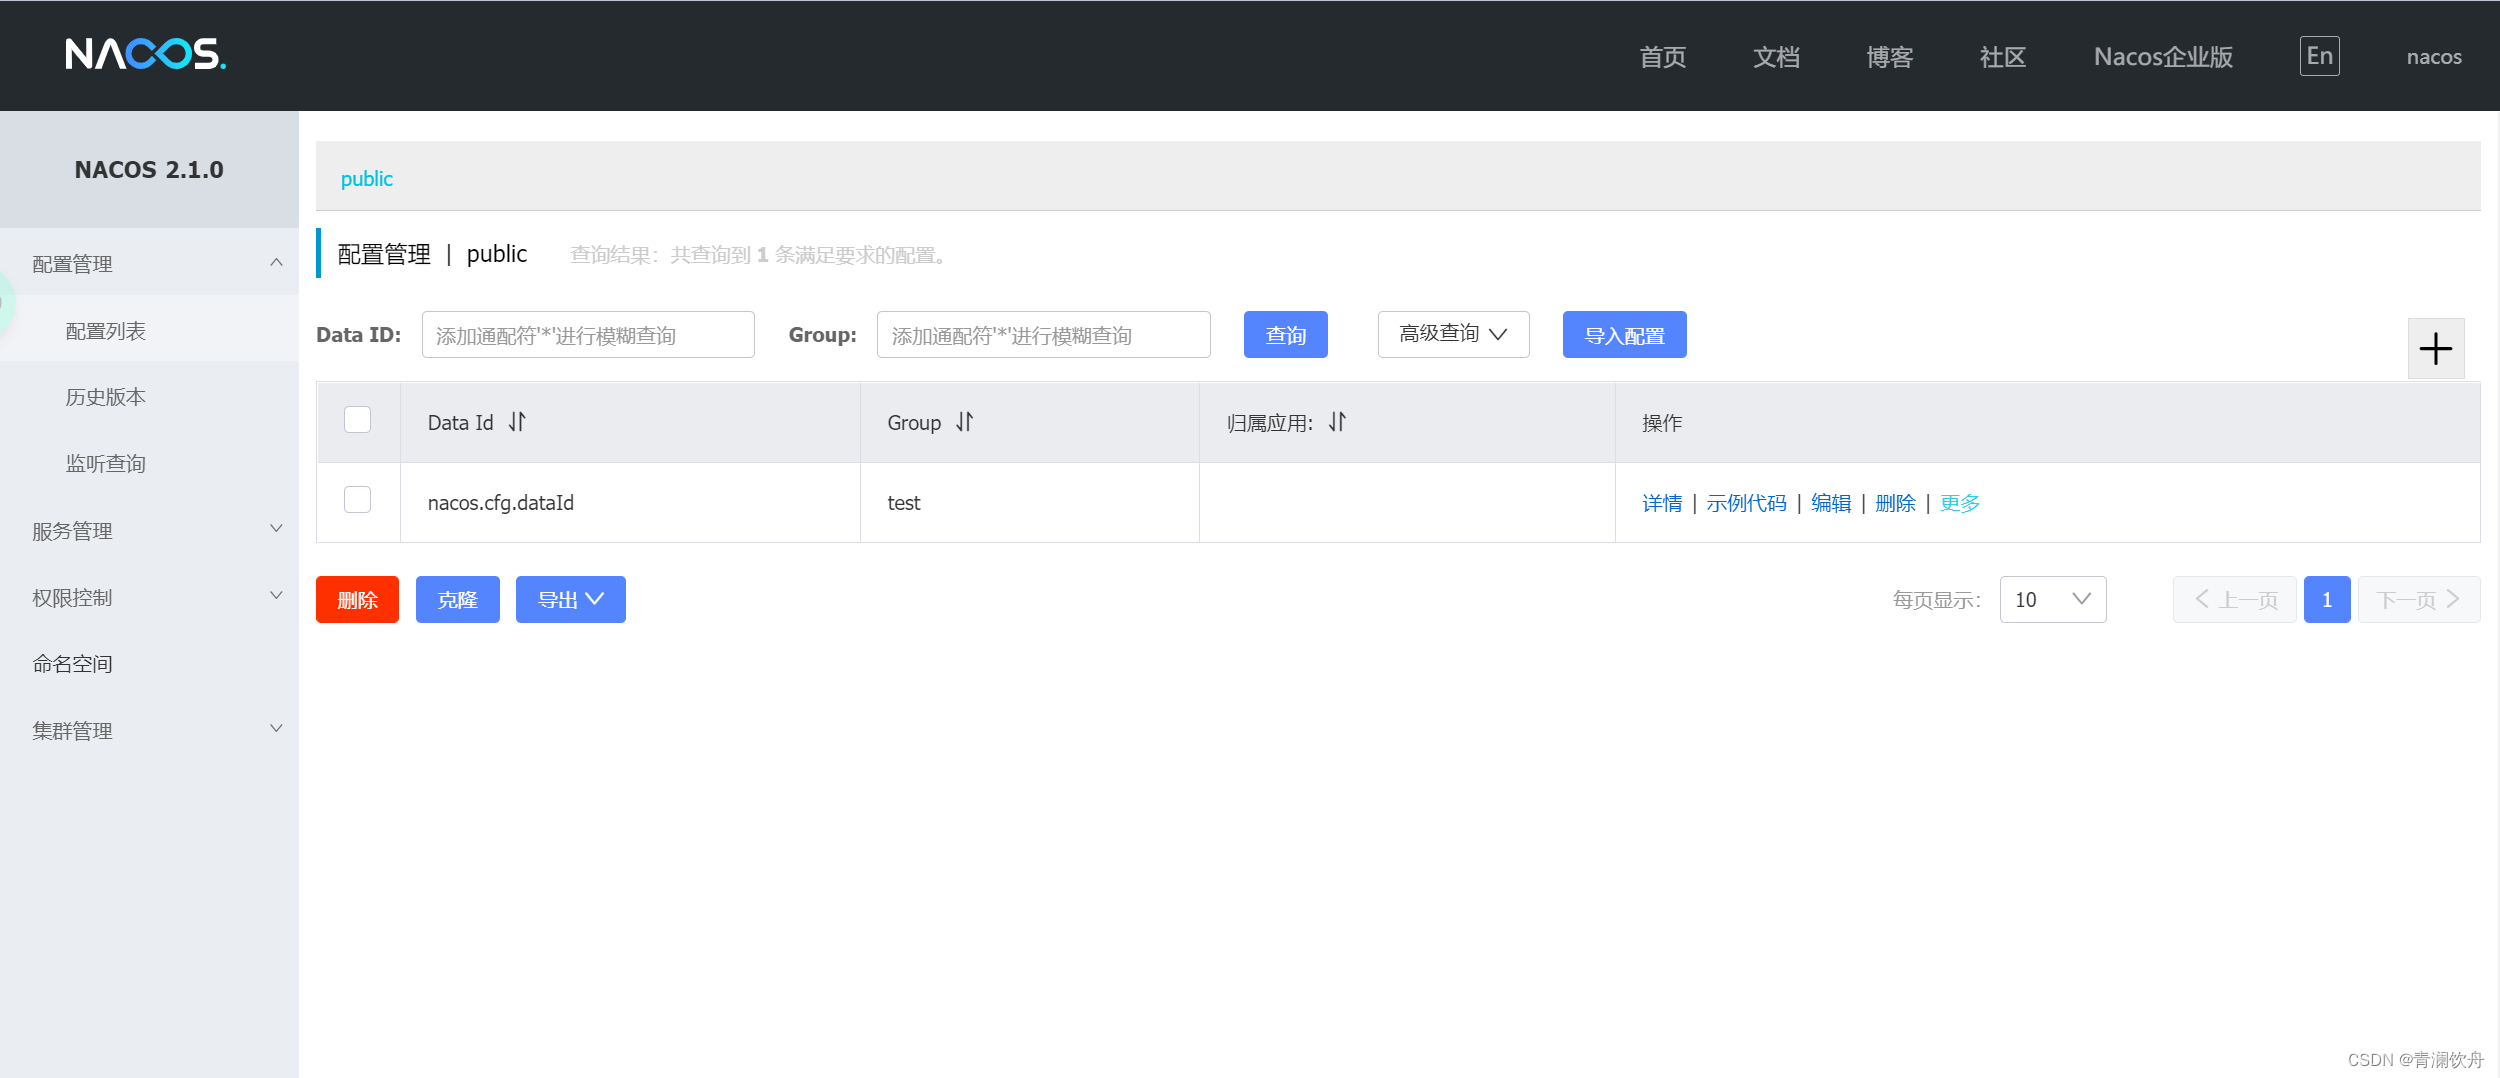Image resolution: width=2500 pixels, height=1078 pixels.
Task: Expand the 服务管理 sidebar section
Action: [x=150, y=530]
